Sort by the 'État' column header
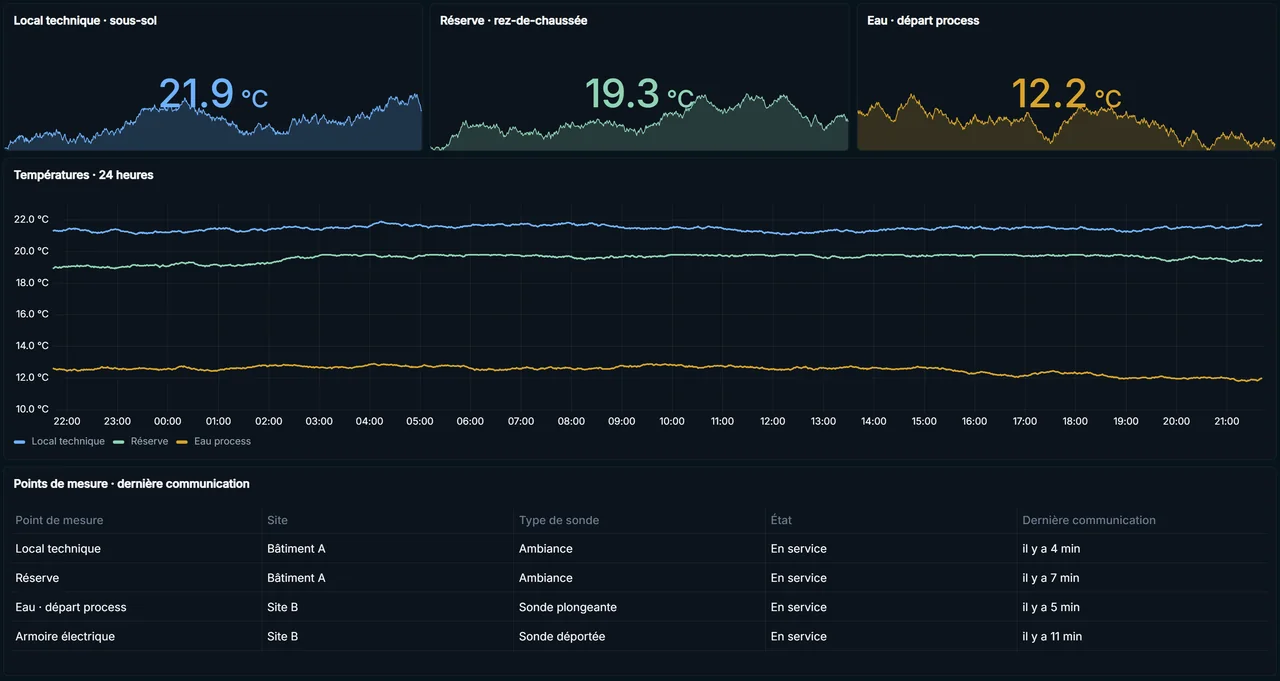Image resolution: width=1280 pixels, height=681 pixels. (x=781, y=520)
